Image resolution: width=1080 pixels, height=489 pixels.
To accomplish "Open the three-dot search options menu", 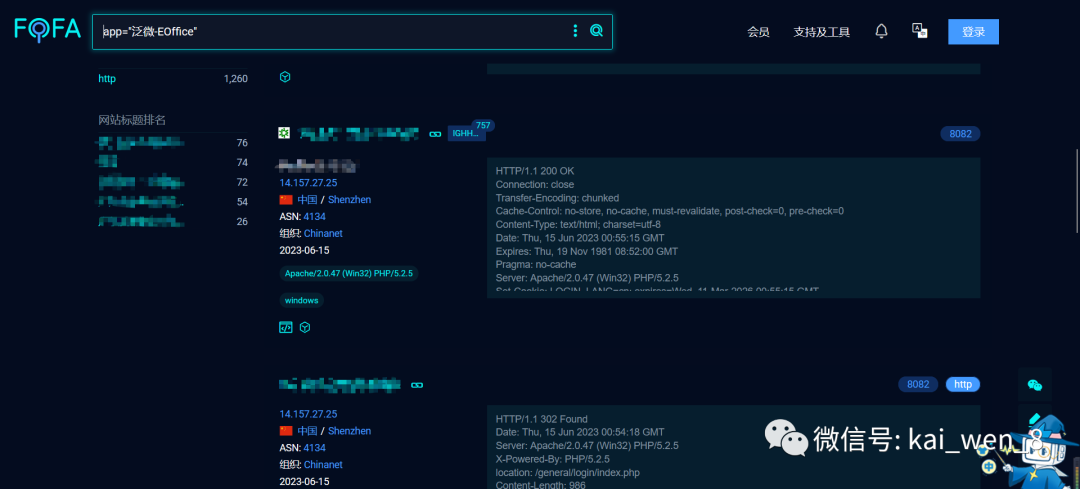I will tap(575, 31).
